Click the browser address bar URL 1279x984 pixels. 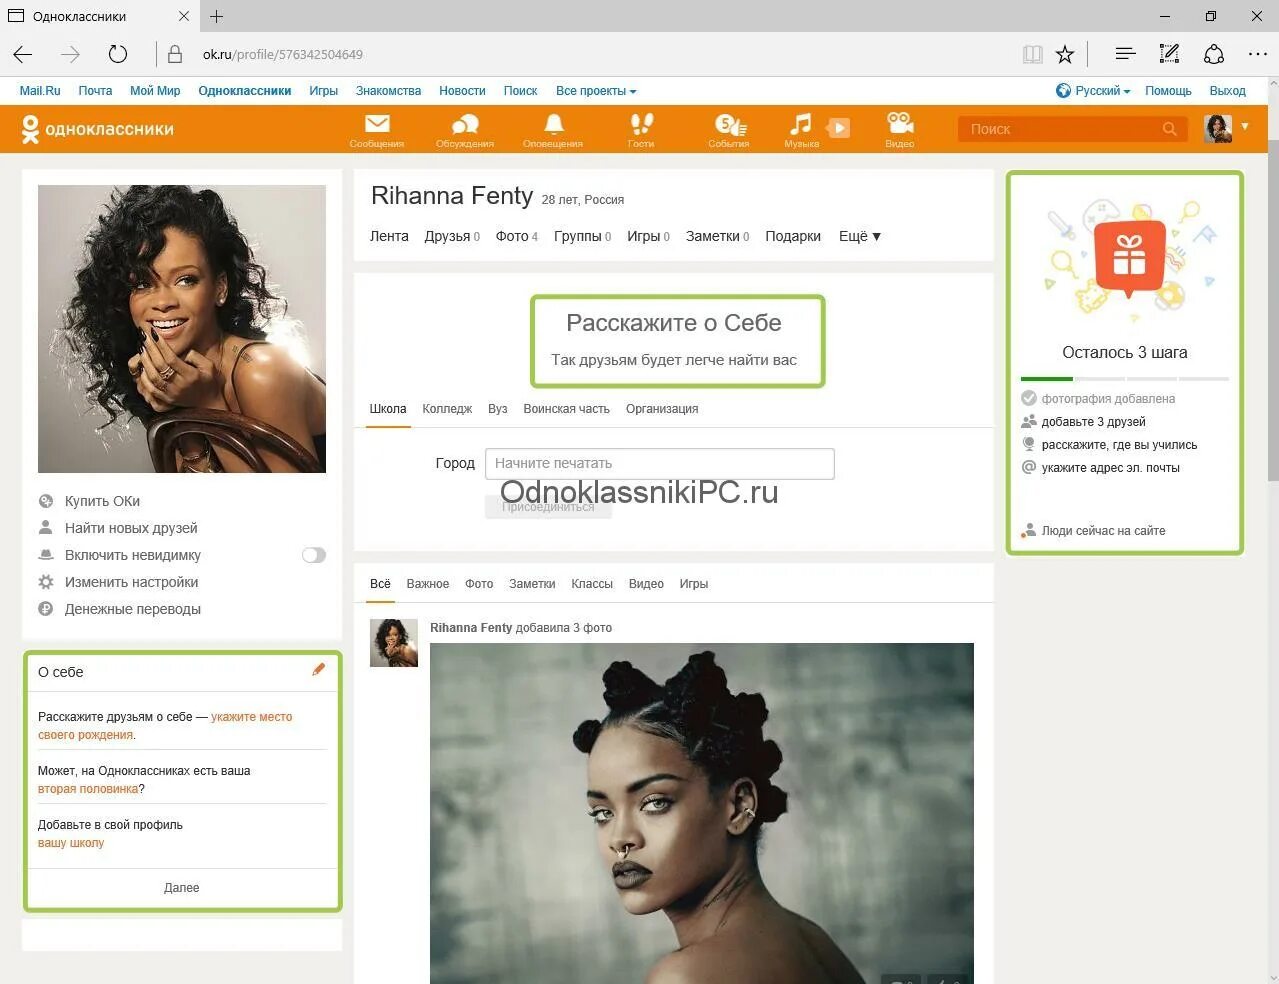point(283,54)
